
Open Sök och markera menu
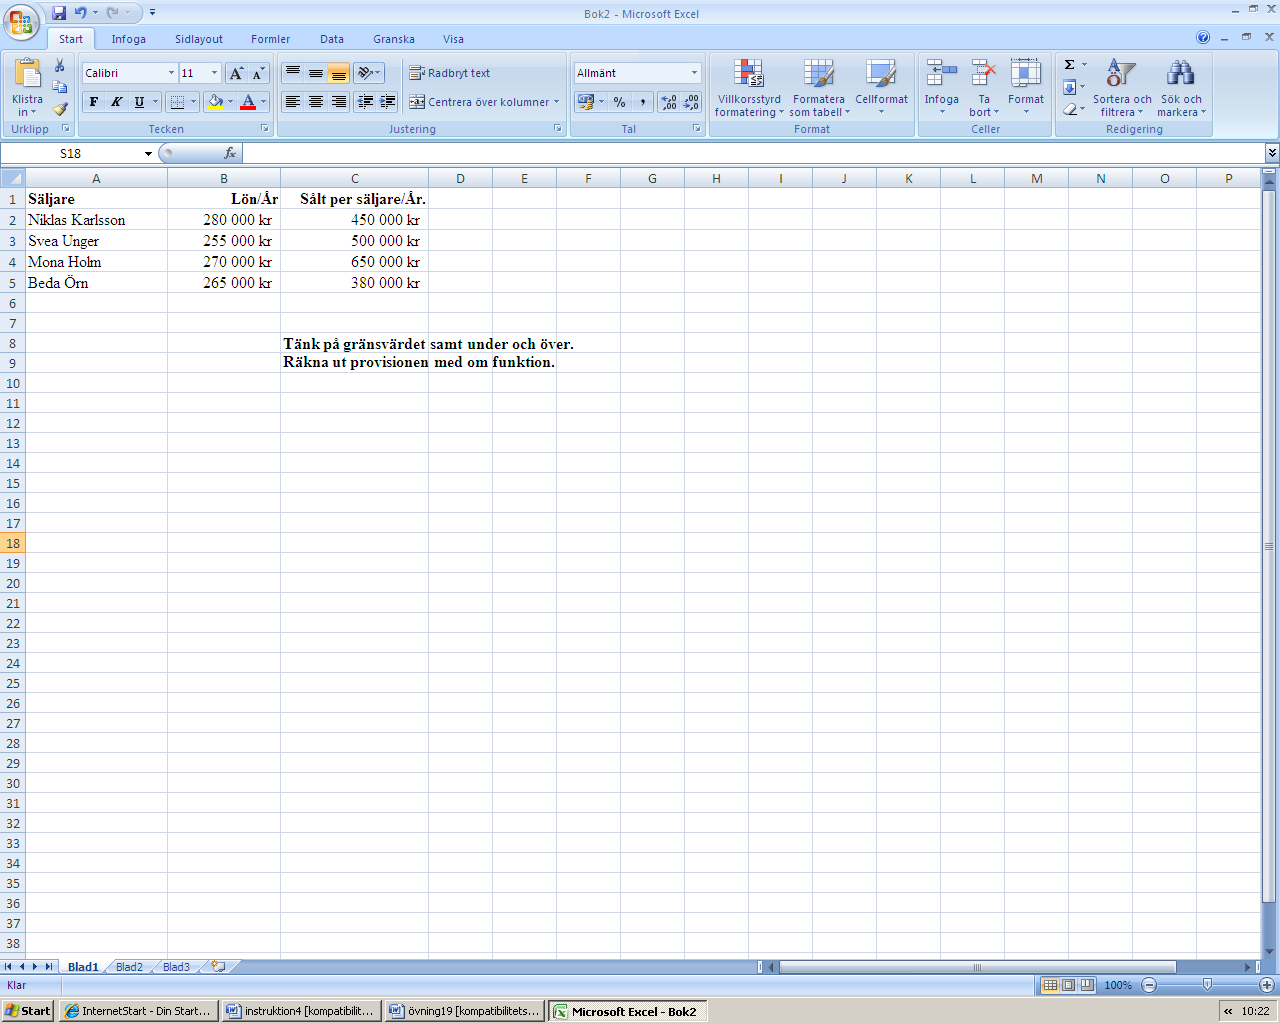click(x=1181, y=88)
